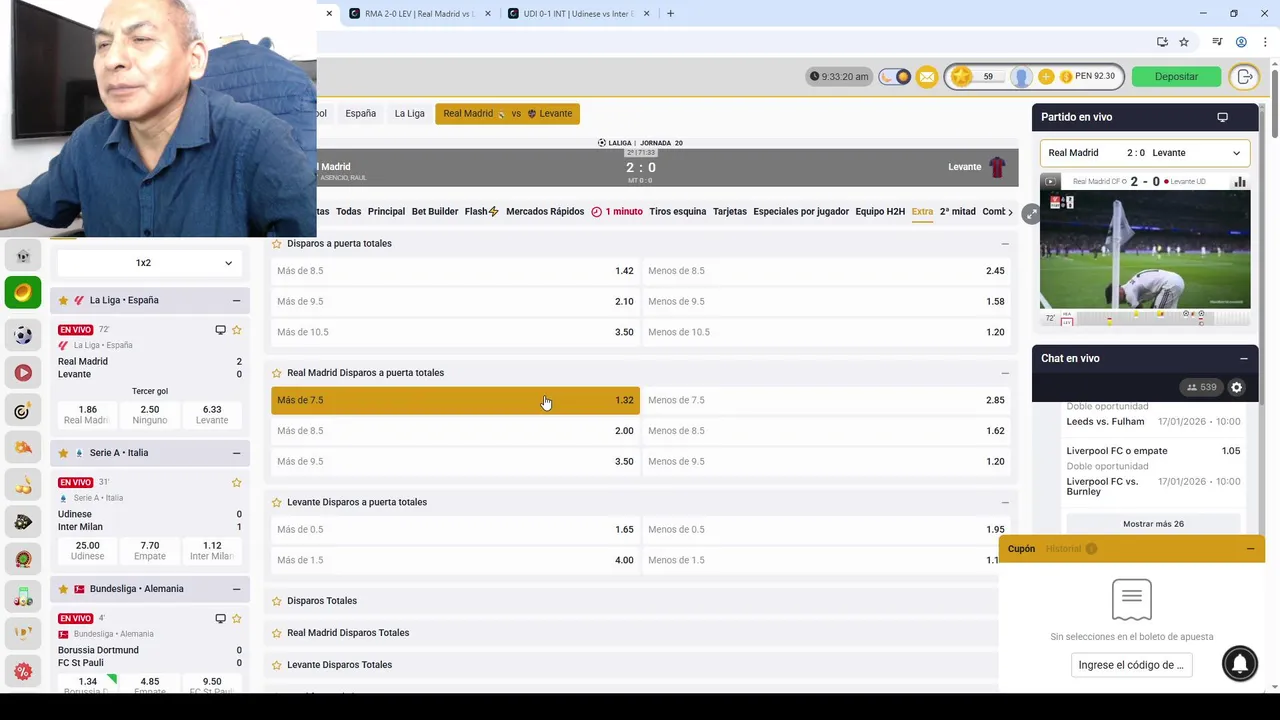Click the bet code input field
This screenshot has height=720, width=1280.
point(1131,665)
